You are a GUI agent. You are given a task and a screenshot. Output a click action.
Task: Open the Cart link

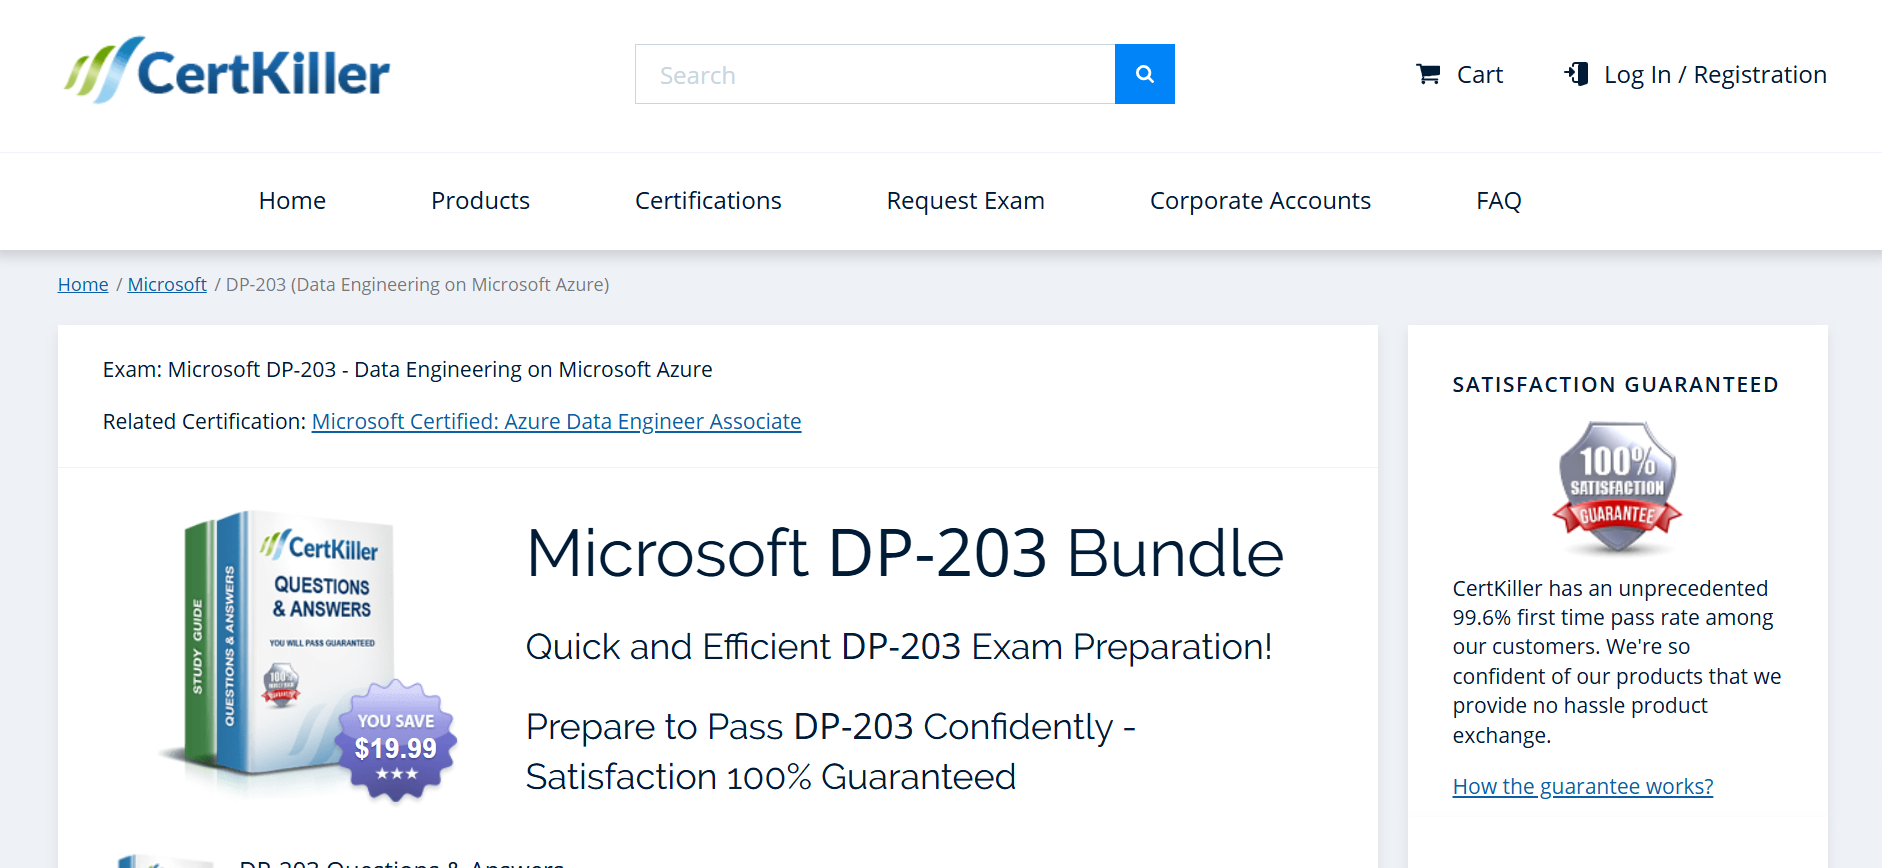(1479, 75)
